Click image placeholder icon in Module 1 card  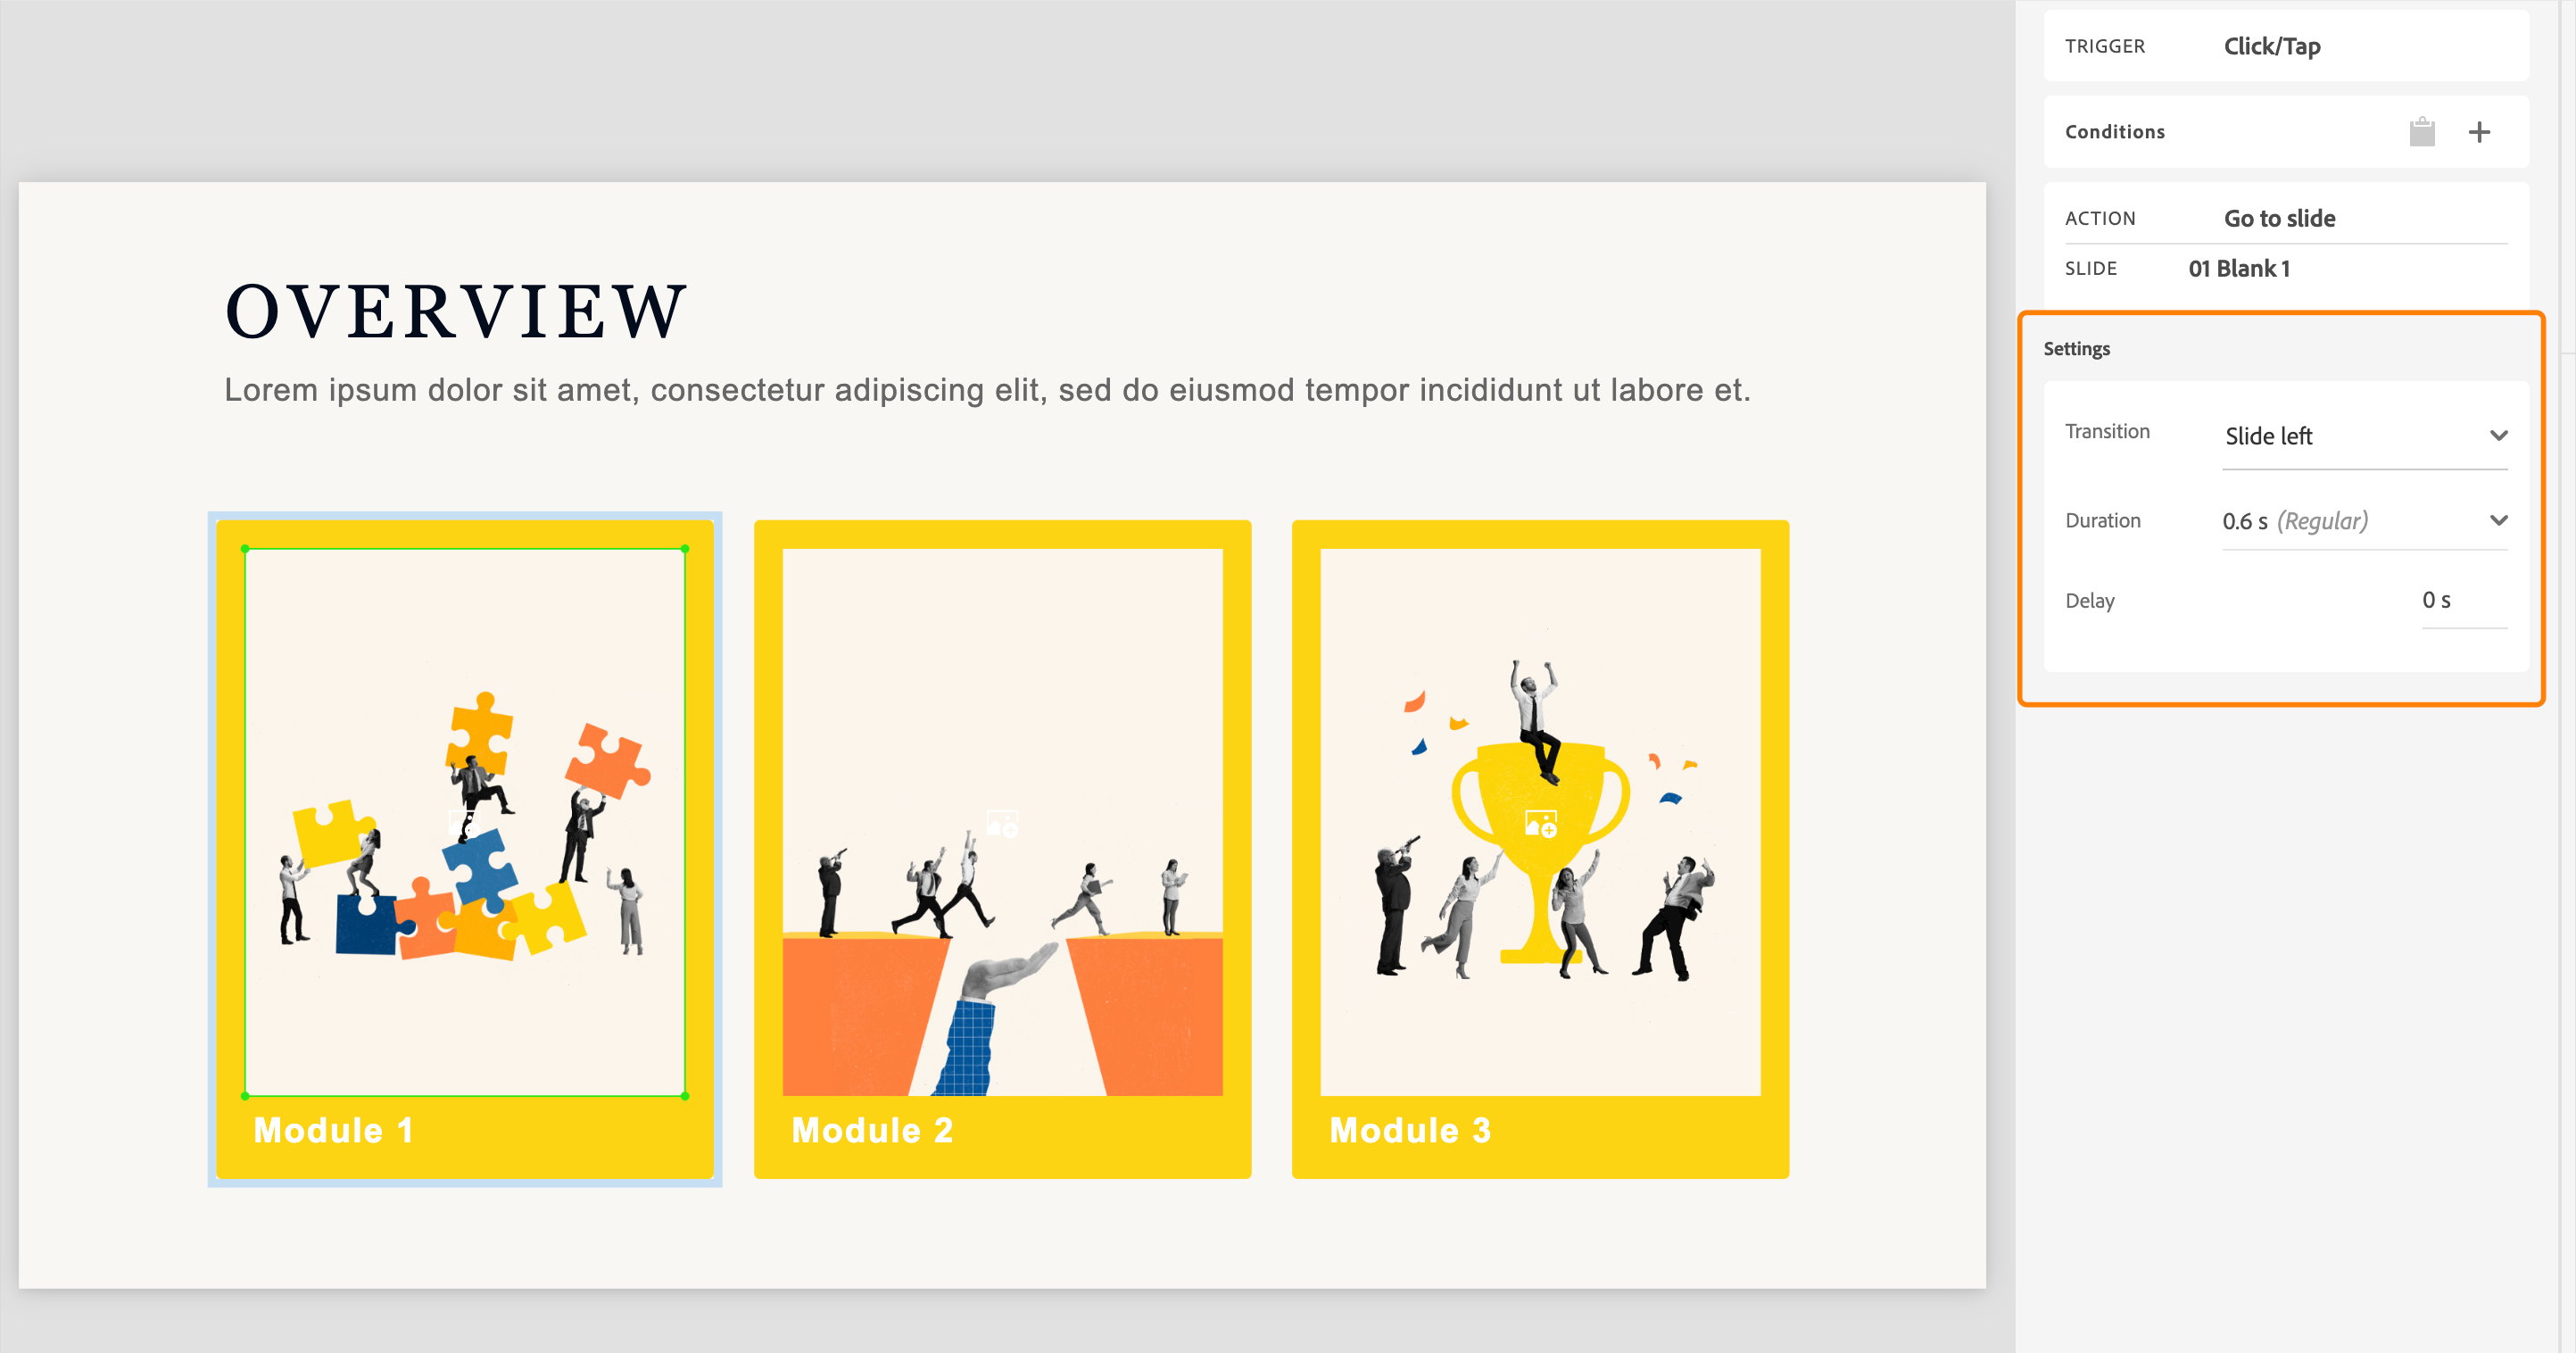[x=465, y=824]
